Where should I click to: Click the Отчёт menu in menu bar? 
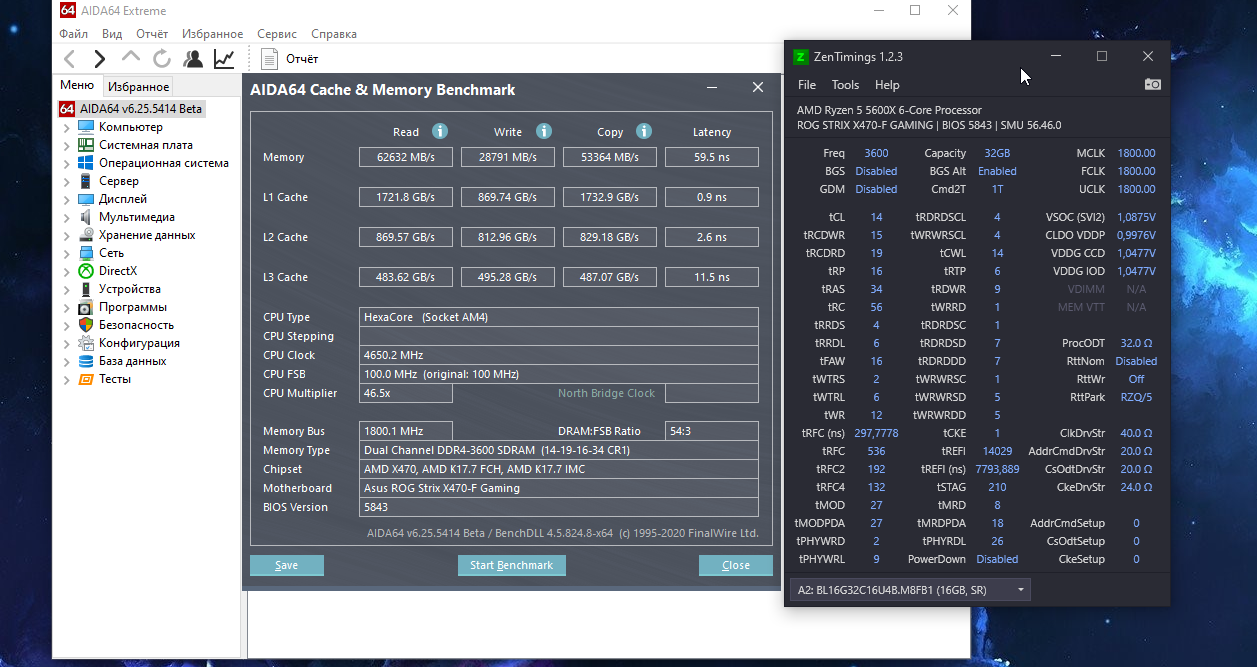pos(152,33)
